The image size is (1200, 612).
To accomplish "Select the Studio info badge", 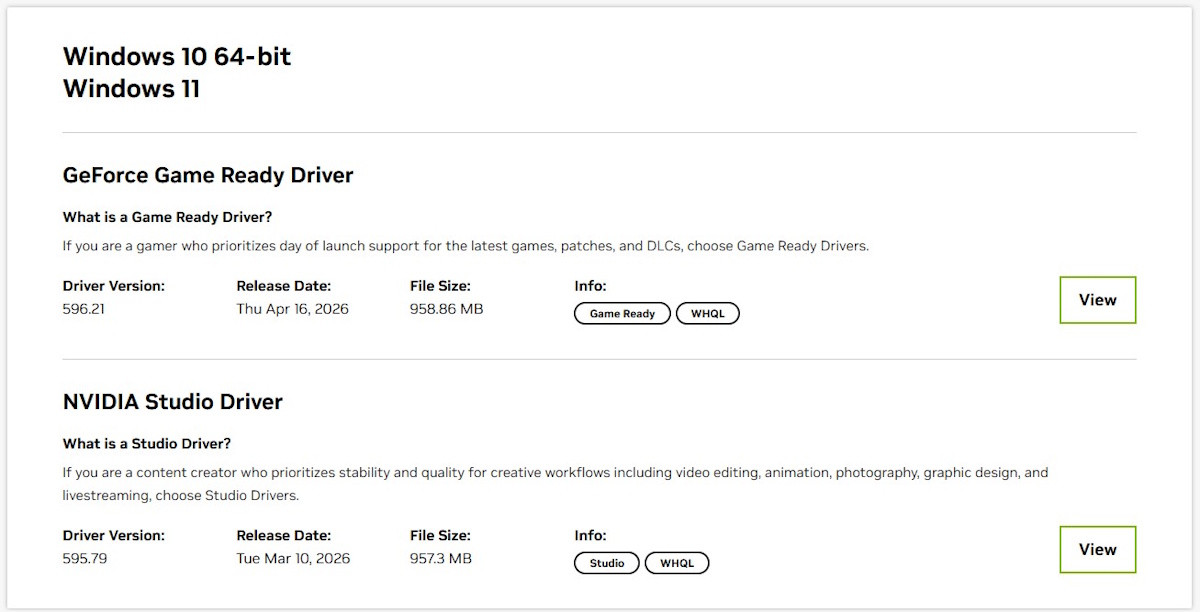I will (606, 563).
